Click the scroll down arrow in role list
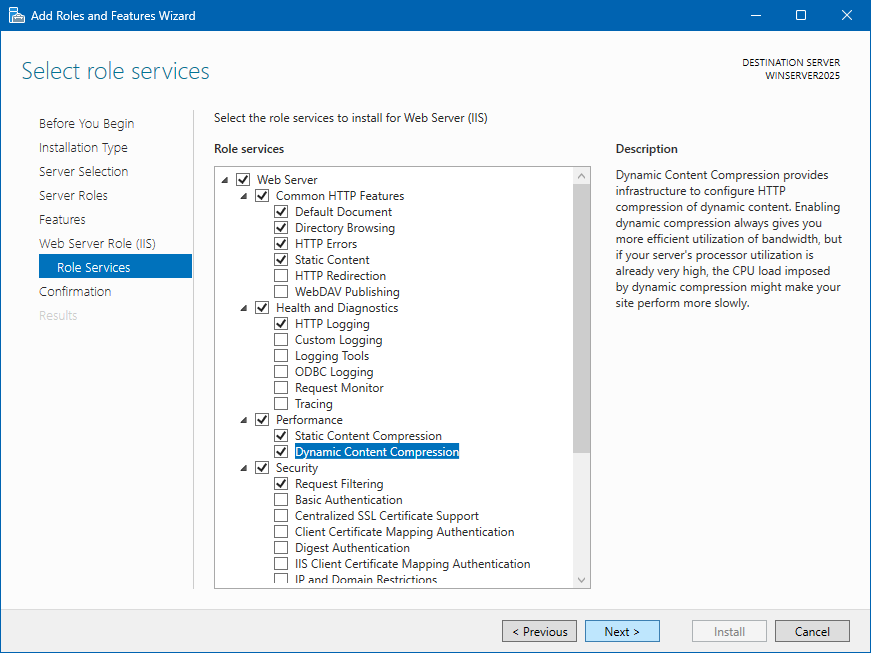The image size is (871, 653). click(x=581, y=579)
